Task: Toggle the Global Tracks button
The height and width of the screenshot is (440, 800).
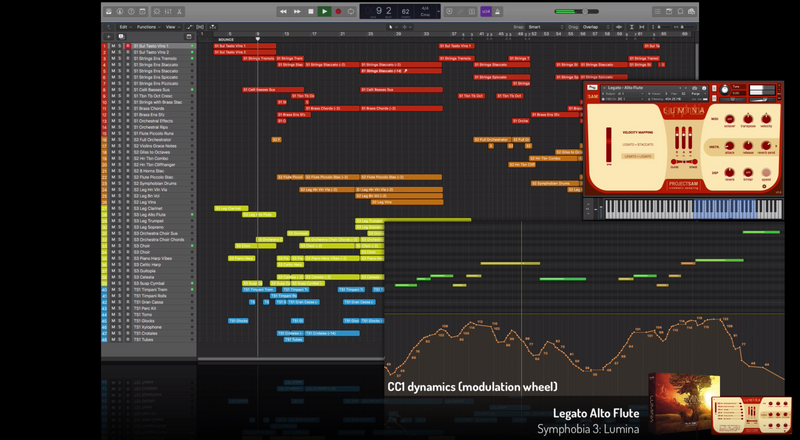Action: tap(189, 37)
